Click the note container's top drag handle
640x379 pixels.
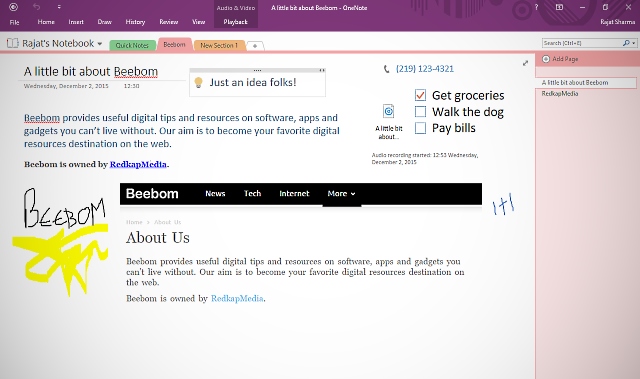pyautogui.click(x=257, y=70)
